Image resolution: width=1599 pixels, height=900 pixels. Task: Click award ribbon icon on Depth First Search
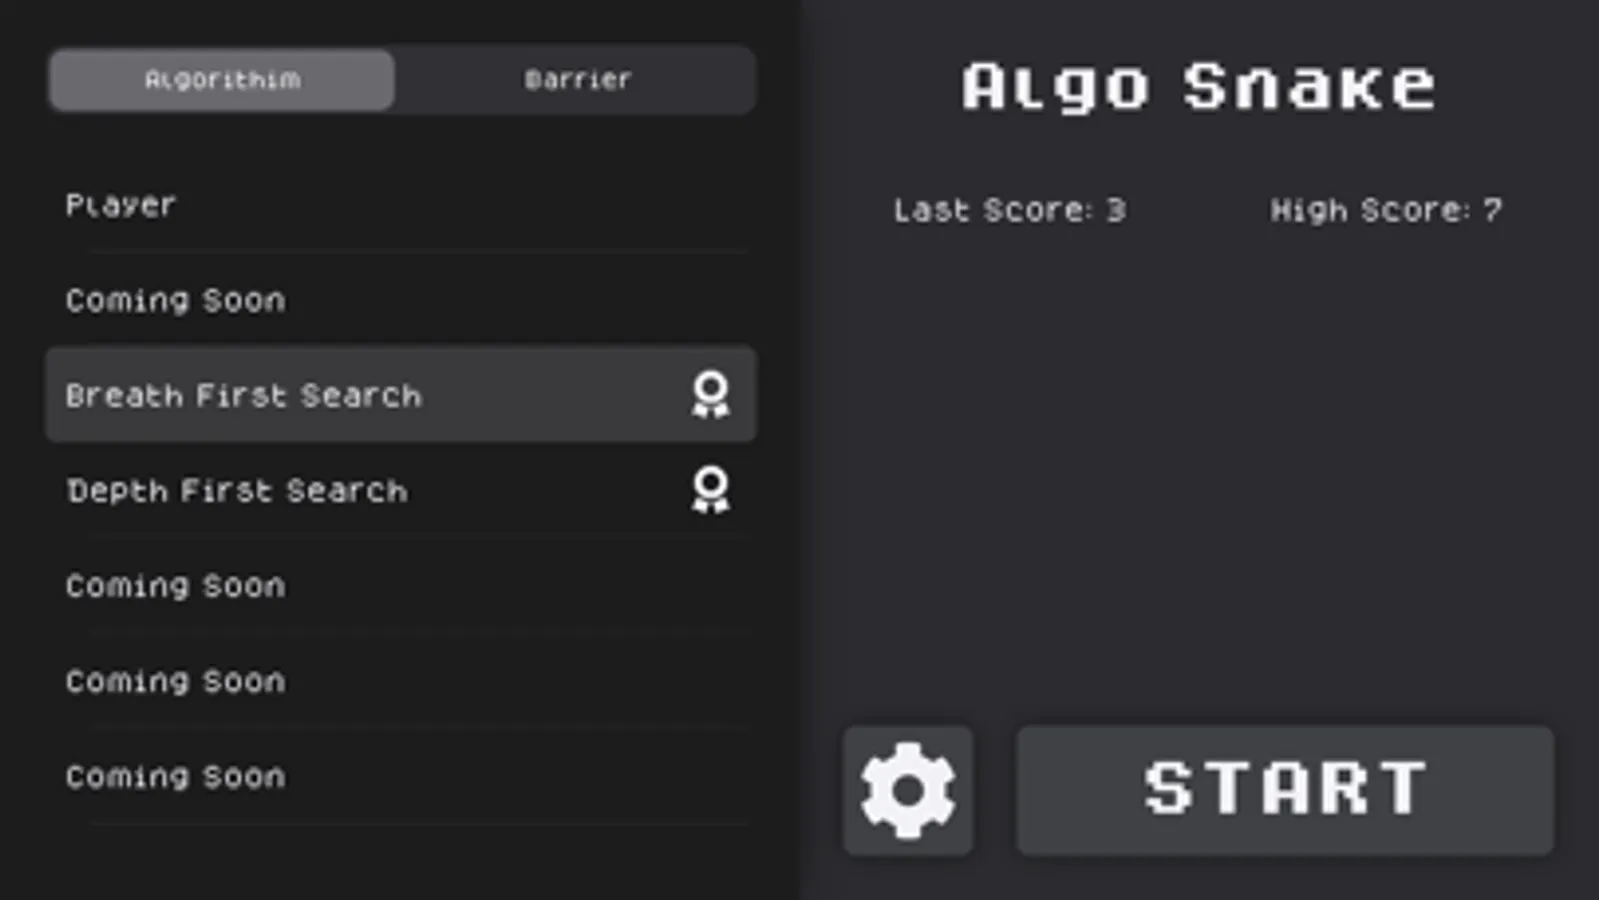pos(711,490)
